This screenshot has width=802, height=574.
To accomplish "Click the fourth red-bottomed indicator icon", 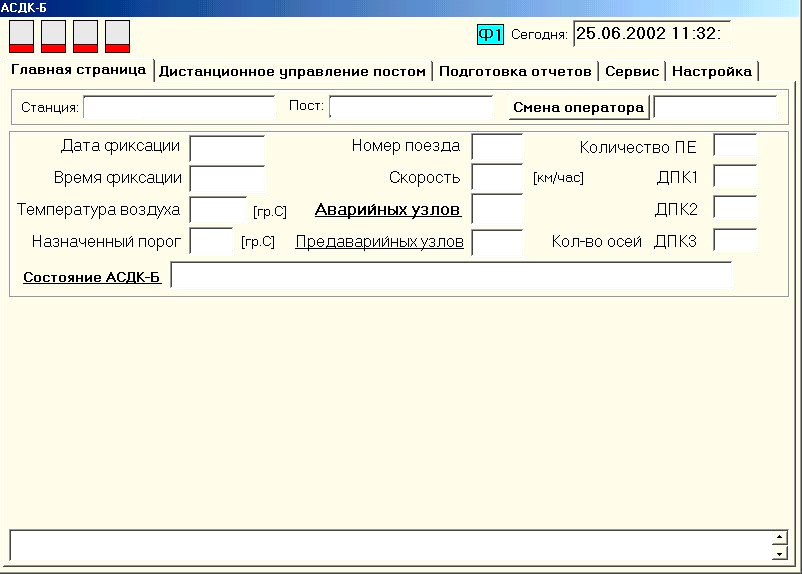I will [118, 36].
